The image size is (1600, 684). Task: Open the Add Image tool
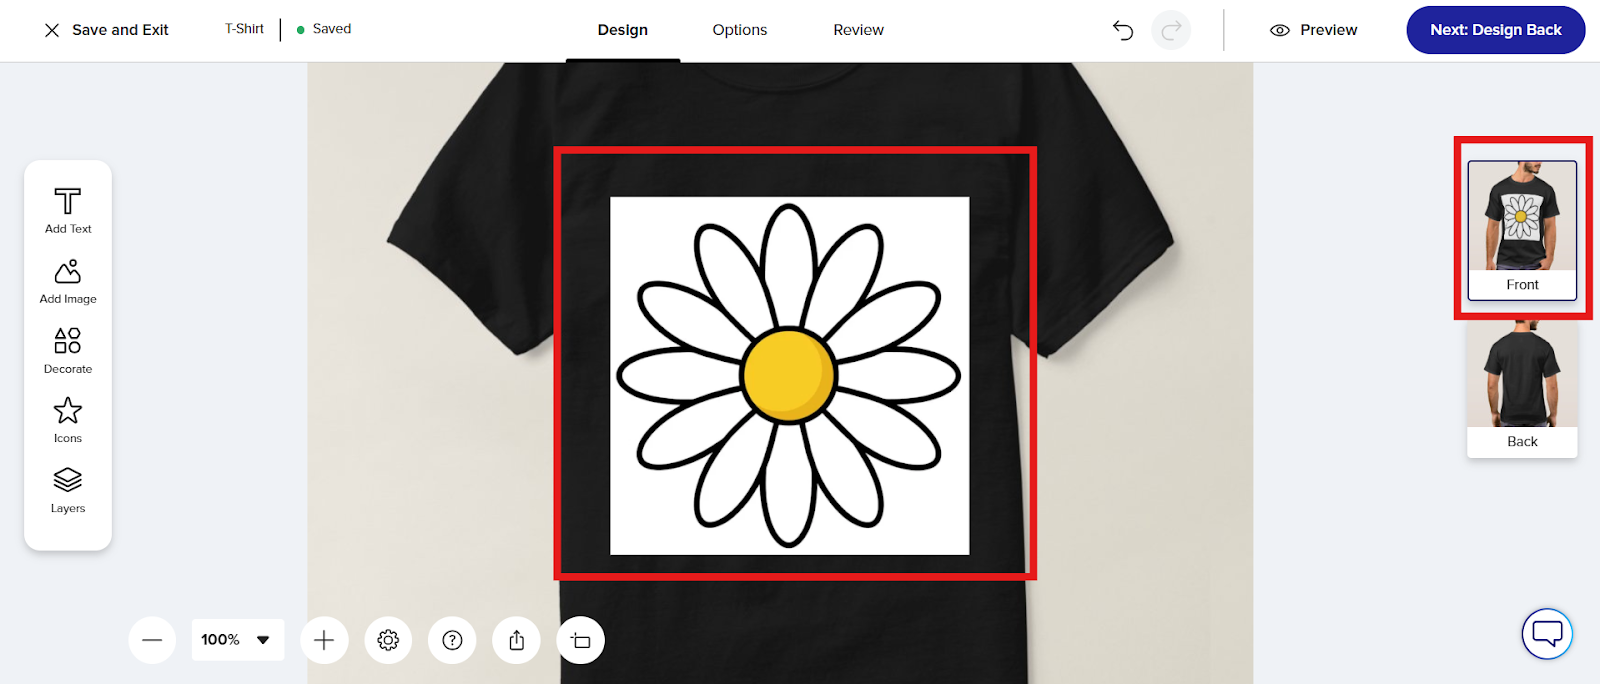[68, 281]
